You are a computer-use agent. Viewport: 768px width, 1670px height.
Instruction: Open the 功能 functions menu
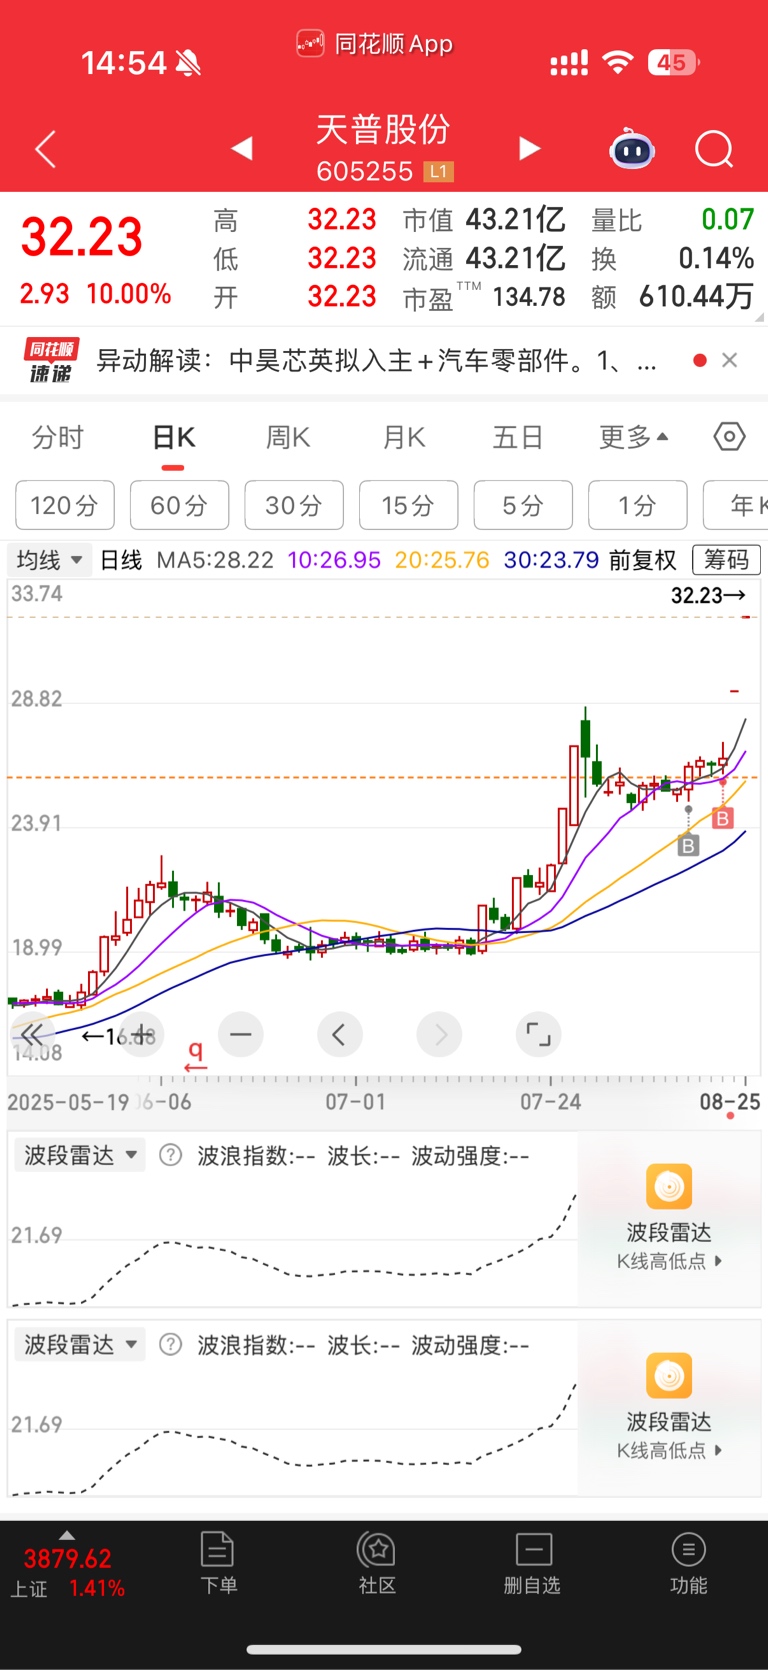click(x=688, y=1563)
